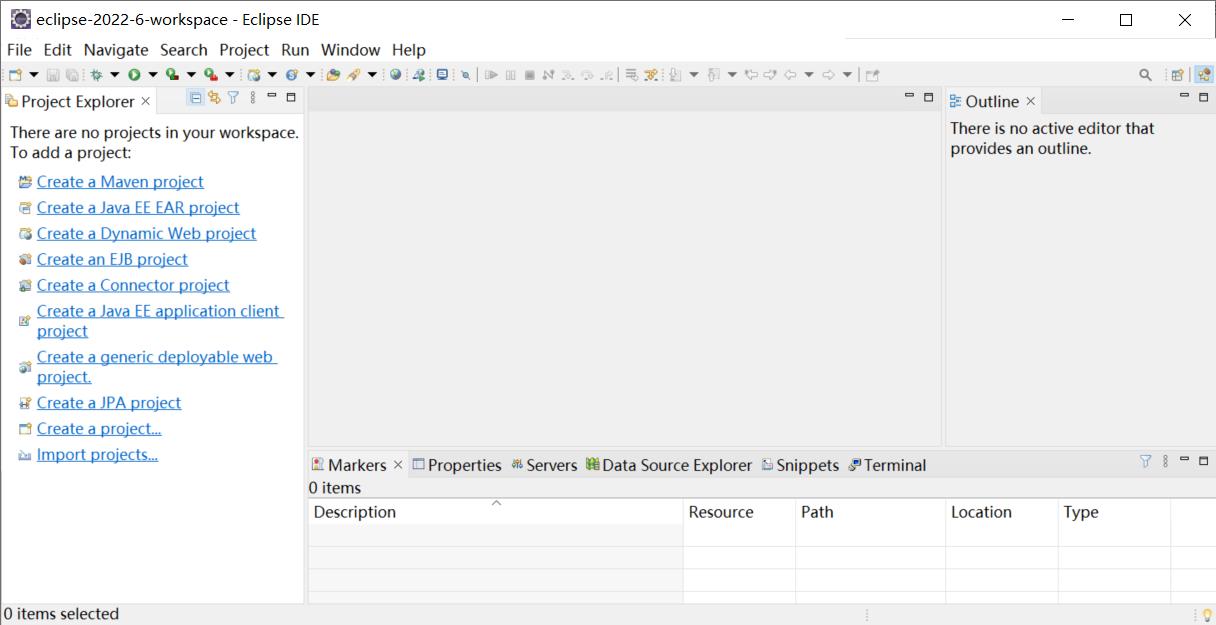Open the External Tools dropdown arrow
1216x625 pixels.
(229, 74)
